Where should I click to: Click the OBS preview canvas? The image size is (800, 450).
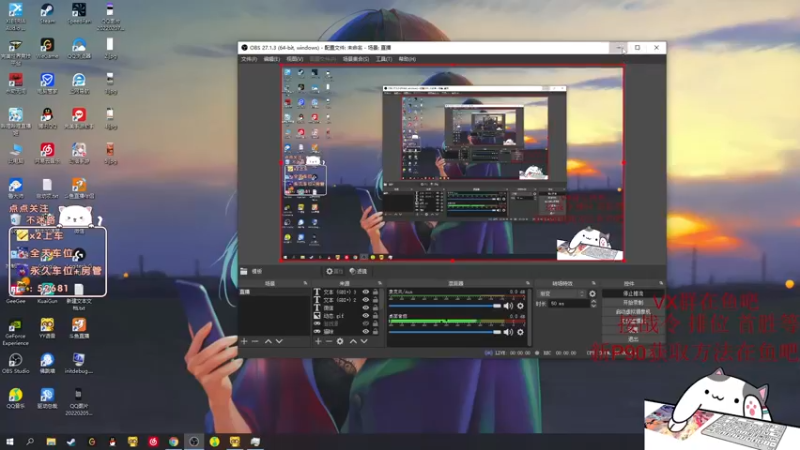[452, 163]
